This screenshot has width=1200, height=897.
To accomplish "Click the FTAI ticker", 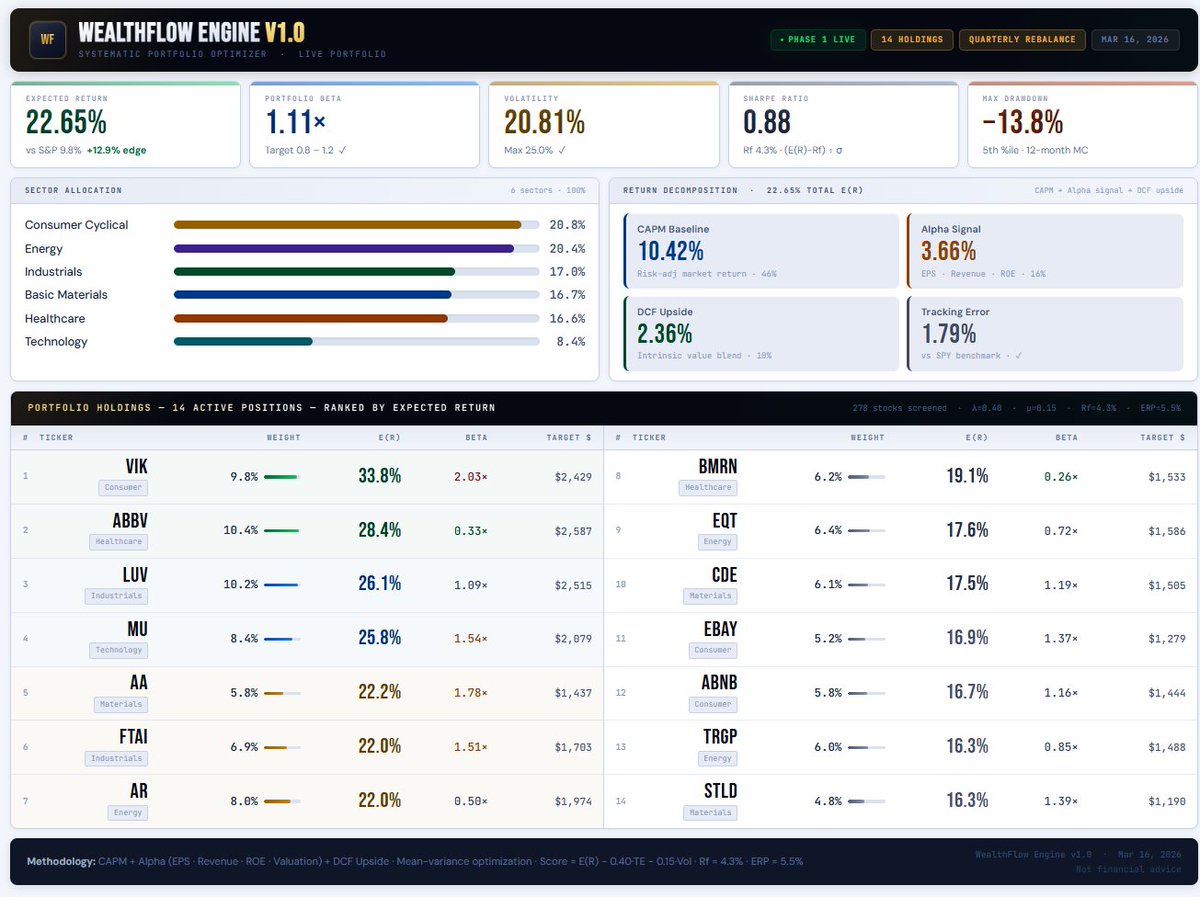I will [133, 736].
